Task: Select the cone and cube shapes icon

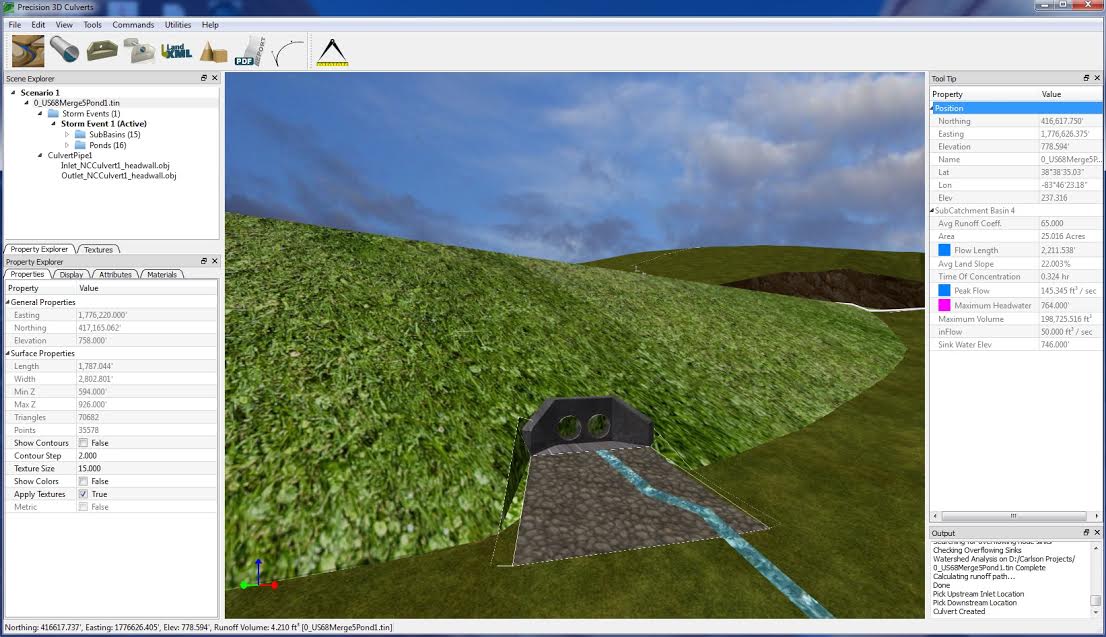Action: tap(212, 51)
